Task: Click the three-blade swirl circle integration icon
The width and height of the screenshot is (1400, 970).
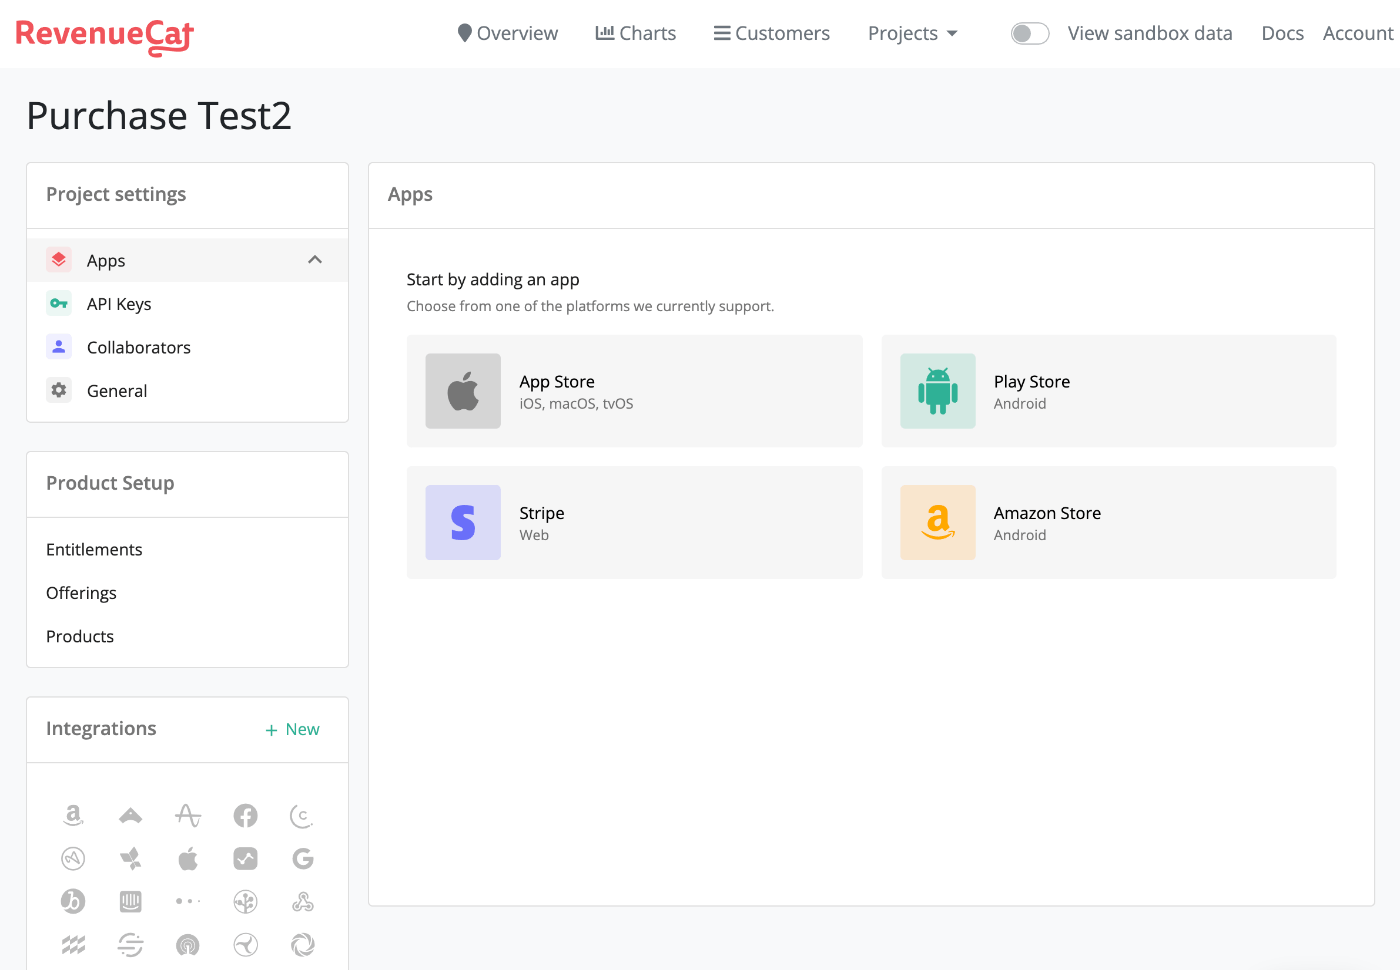Action: coord(245,945)
